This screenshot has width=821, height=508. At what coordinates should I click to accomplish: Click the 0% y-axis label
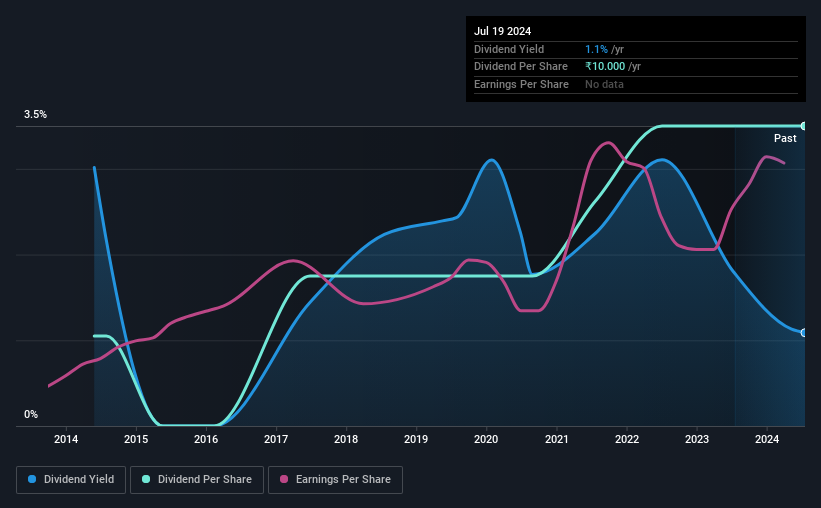click(x=31, y=414)
